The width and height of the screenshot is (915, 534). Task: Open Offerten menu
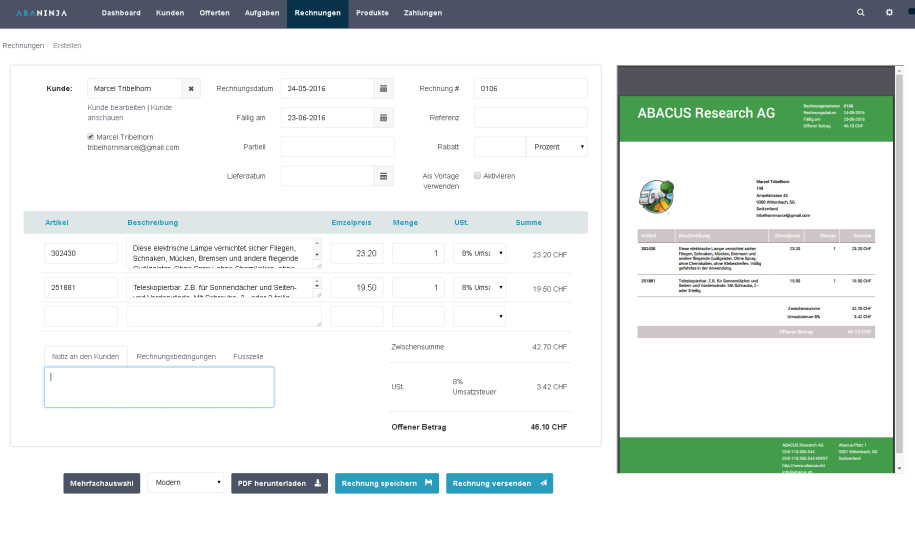(x=214, y=13)
